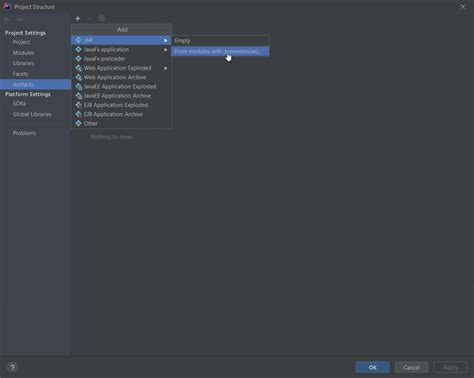Choose JavaEE Application: Exploded entry
The width and height of the screenshot is (474, 378).
[121, 86]
